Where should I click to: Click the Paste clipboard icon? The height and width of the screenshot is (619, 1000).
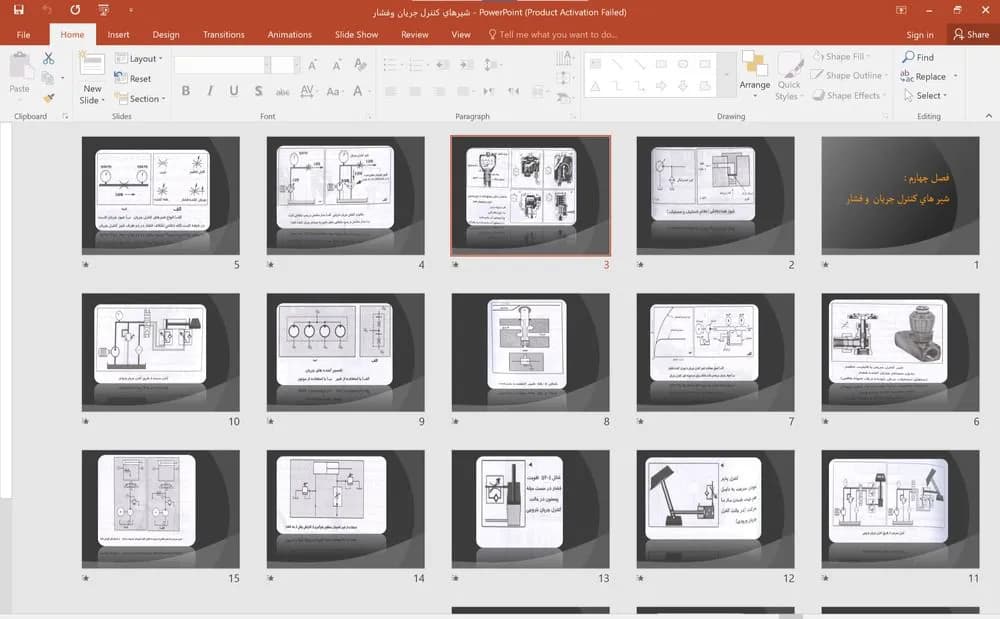[x=20, y=66]
